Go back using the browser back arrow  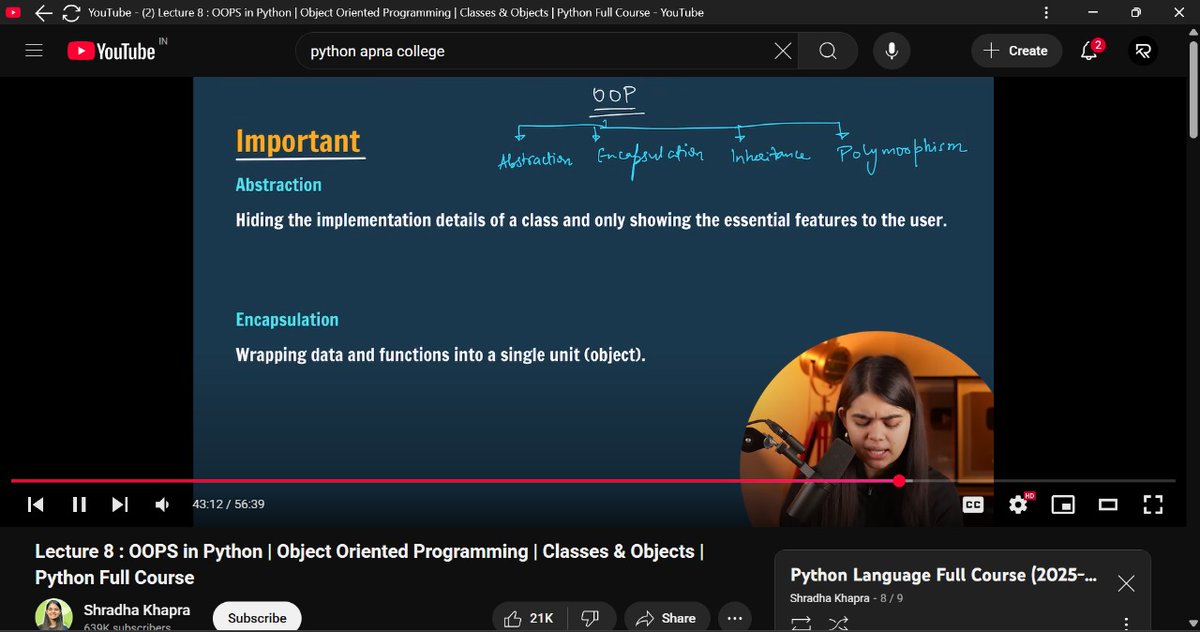pyautogui.click(x=43, y=13)
